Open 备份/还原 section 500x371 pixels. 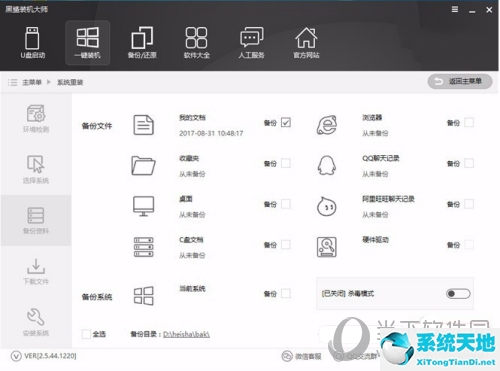coord(142,43)
